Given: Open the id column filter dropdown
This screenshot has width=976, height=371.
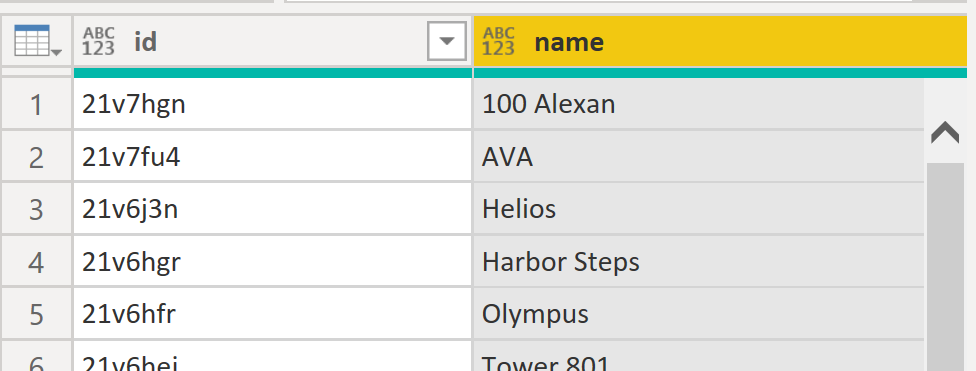Looking at the screenshot, I should (x=447, y=42).
